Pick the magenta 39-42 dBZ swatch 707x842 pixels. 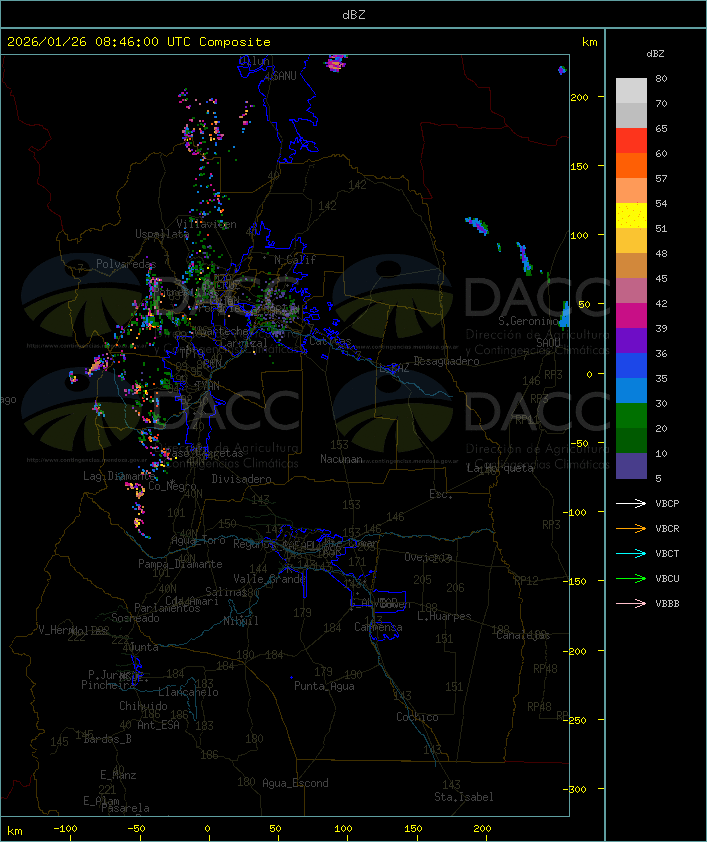pyautogui.click(x=631, y=316)
